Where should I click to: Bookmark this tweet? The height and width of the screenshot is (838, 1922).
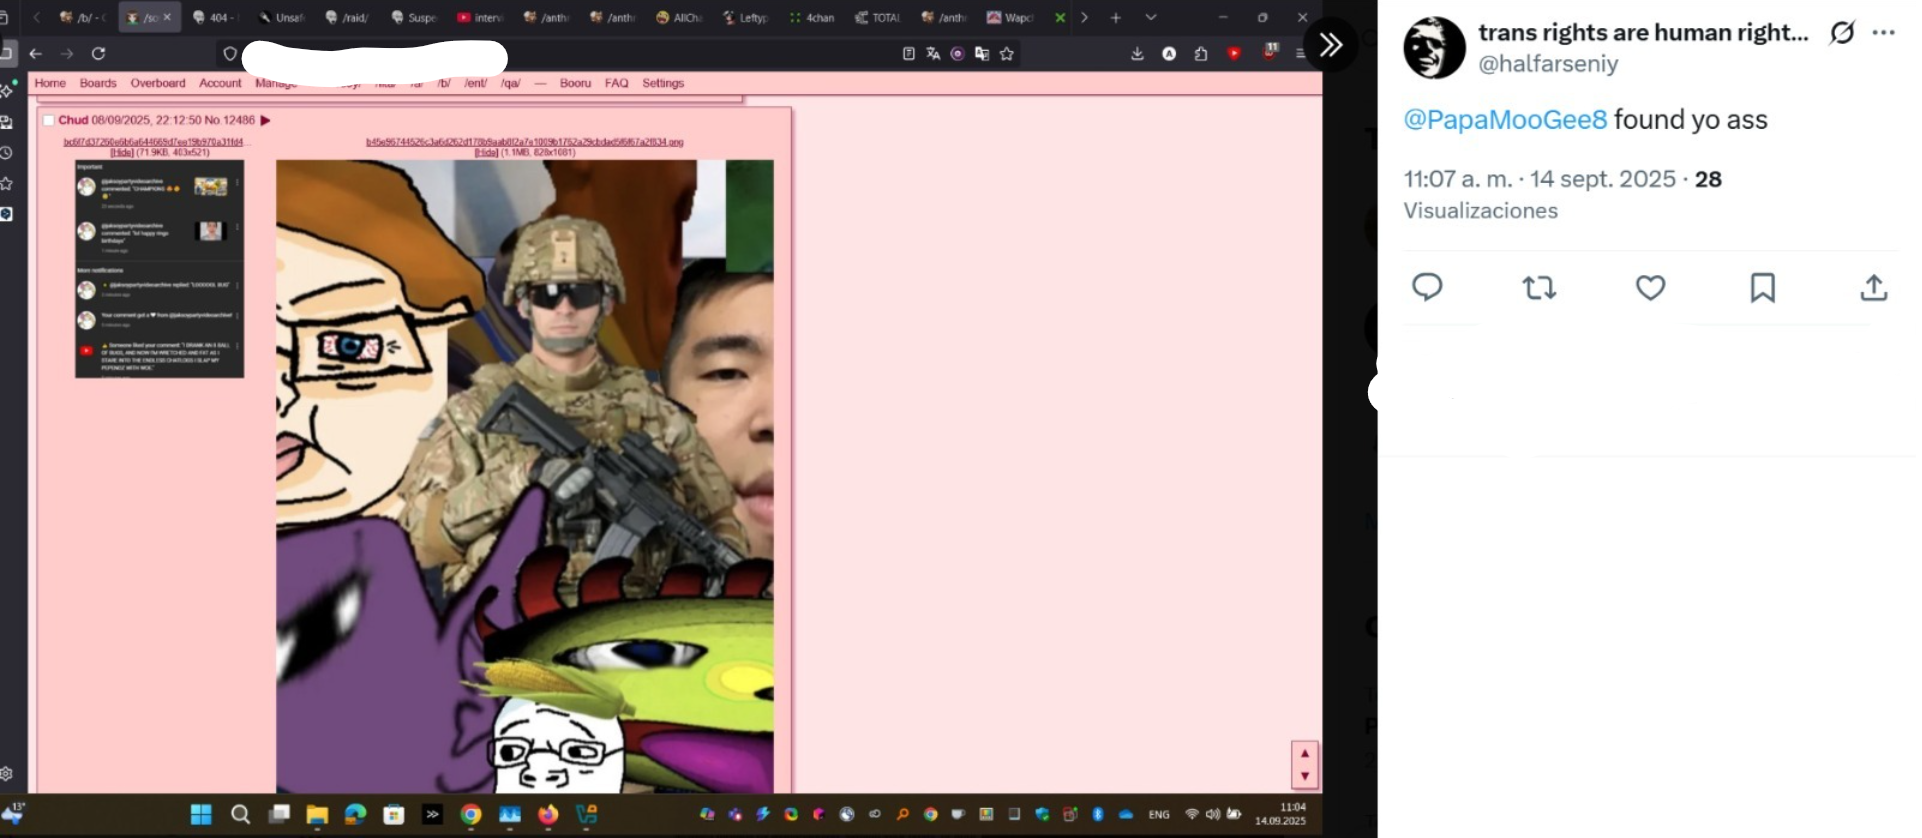tap(1762, 288)
